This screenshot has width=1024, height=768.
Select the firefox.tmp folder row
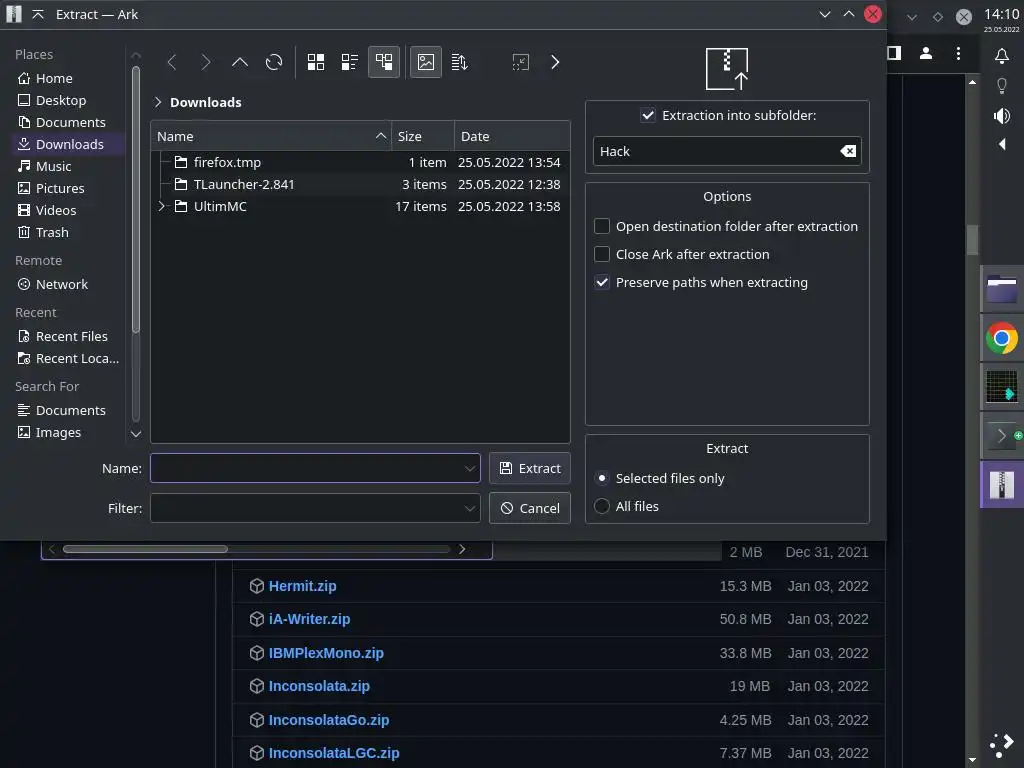click(360, 163)
